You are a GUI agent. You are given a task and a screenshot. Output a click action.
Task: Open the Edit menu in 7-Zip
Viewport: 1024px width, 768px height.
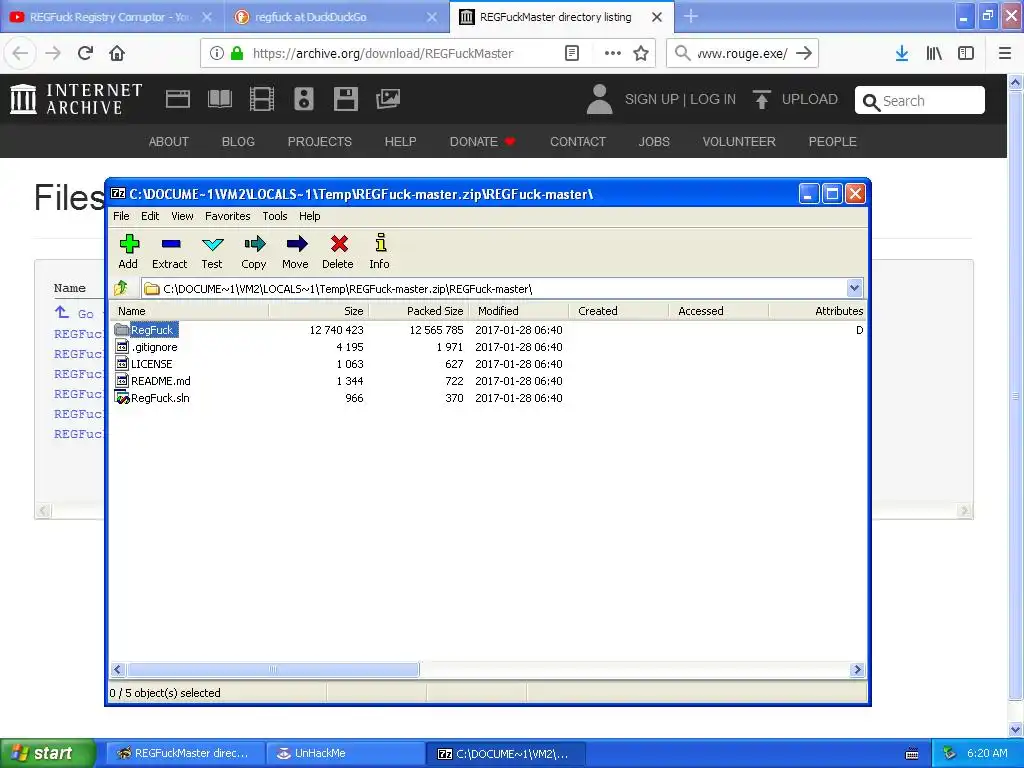coord(150,216)
